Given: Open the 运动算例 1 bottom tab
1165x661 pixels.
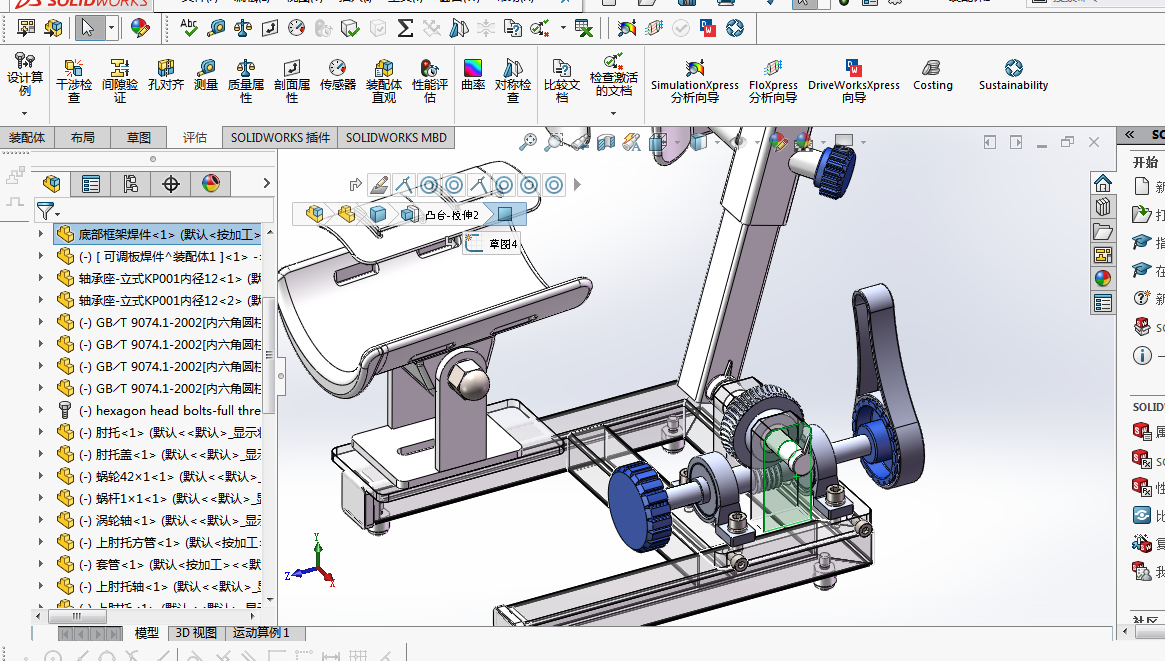Looking at the screenshot, I should tap(261, 633).
